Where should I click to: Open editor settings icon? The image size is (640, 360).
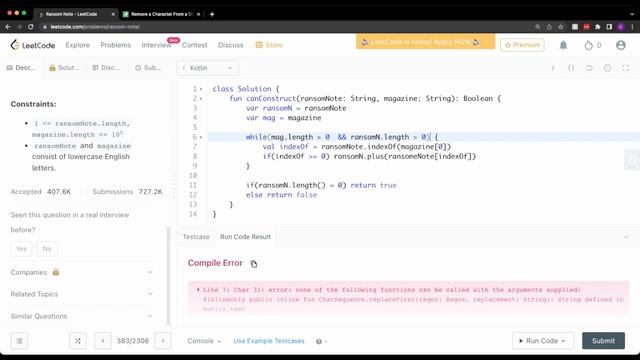point(607,68)
